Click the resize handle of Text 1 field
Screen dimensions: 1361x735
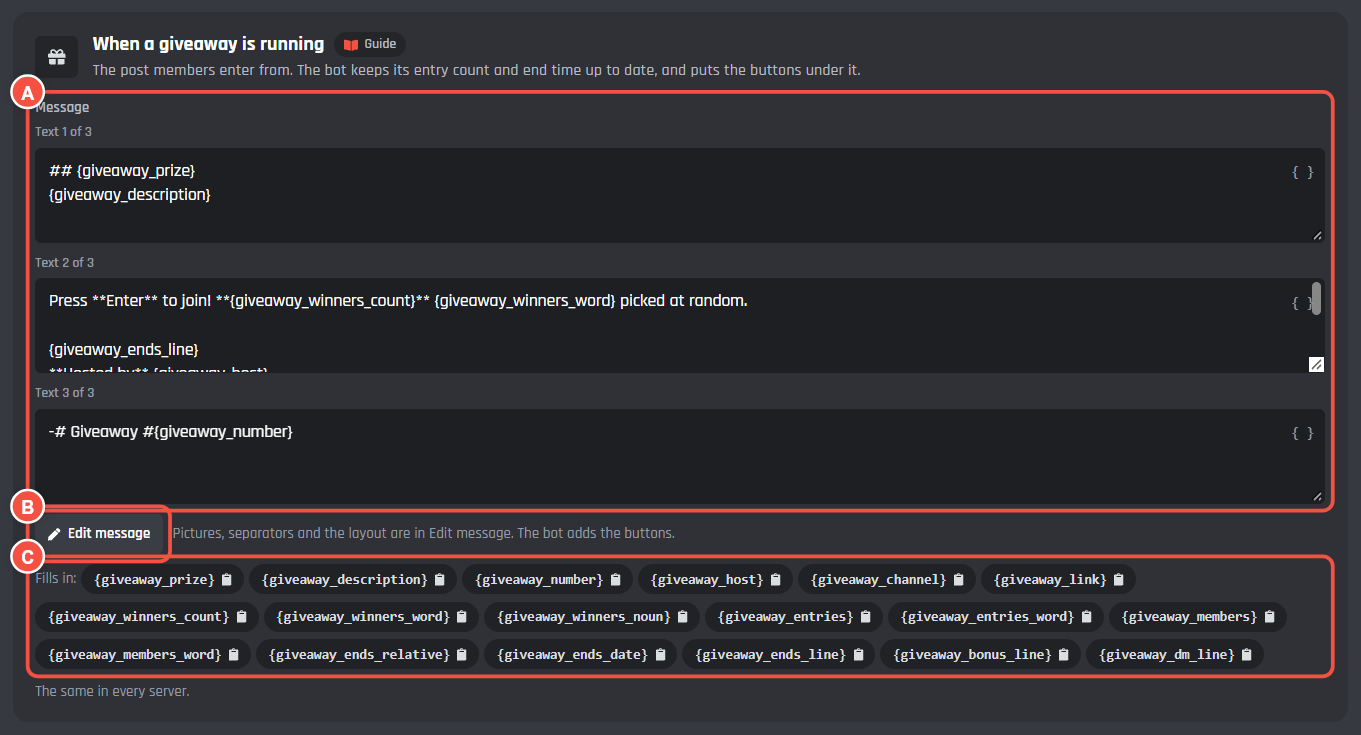click(x=1317, y=235)
